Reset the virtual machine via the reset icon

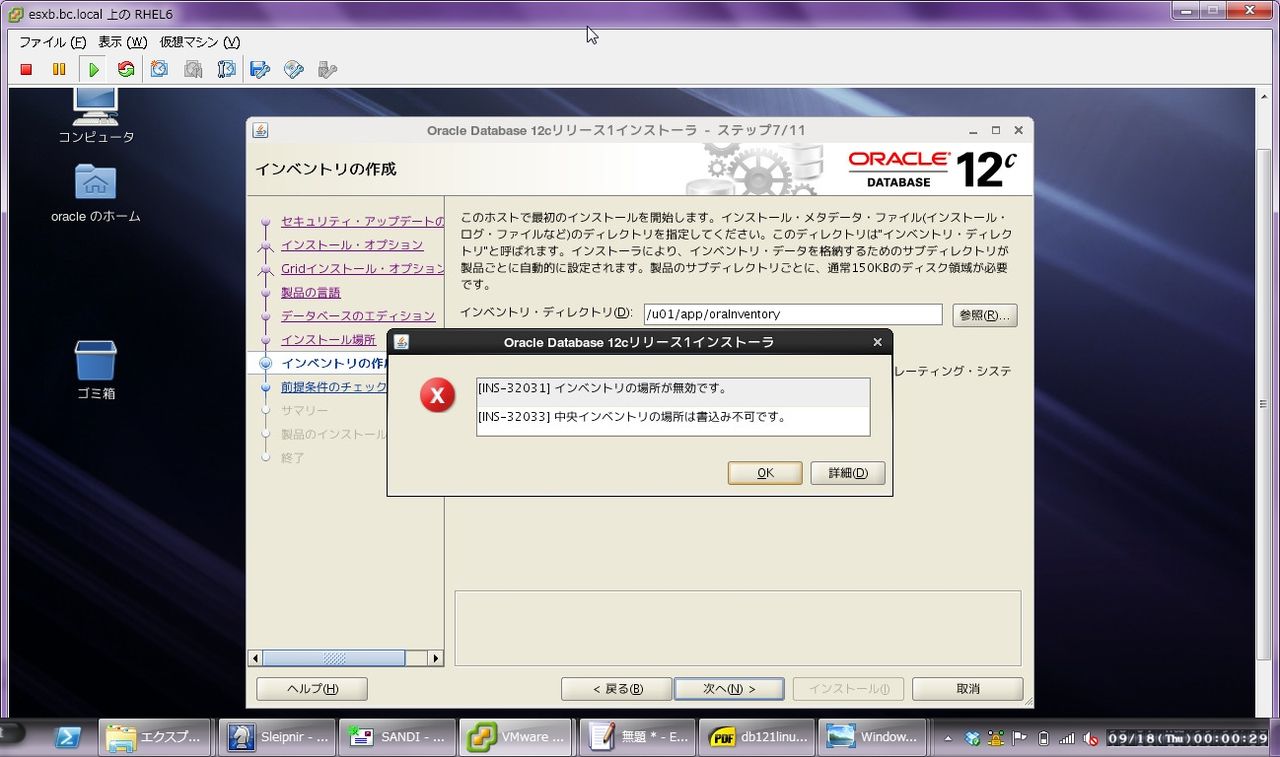126,69
